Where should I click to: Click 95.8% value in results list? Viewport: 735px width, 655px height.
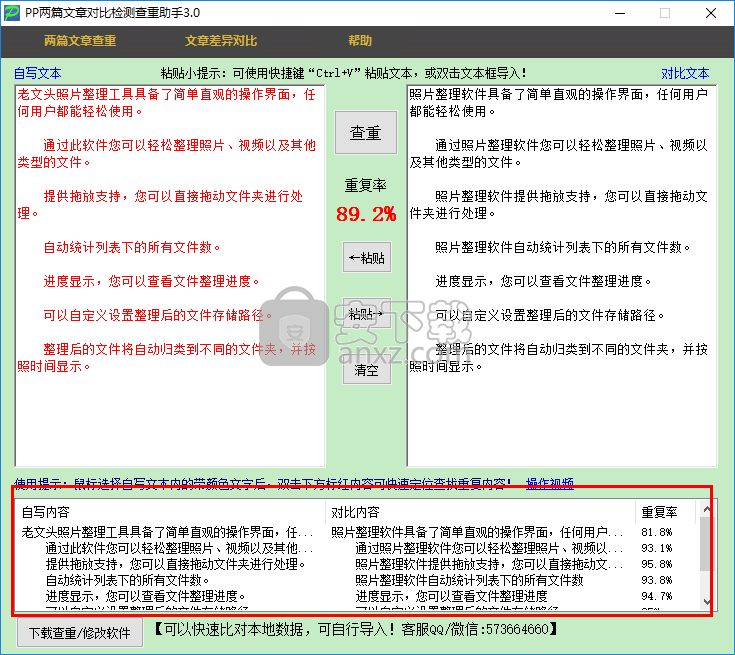point(657,564)
